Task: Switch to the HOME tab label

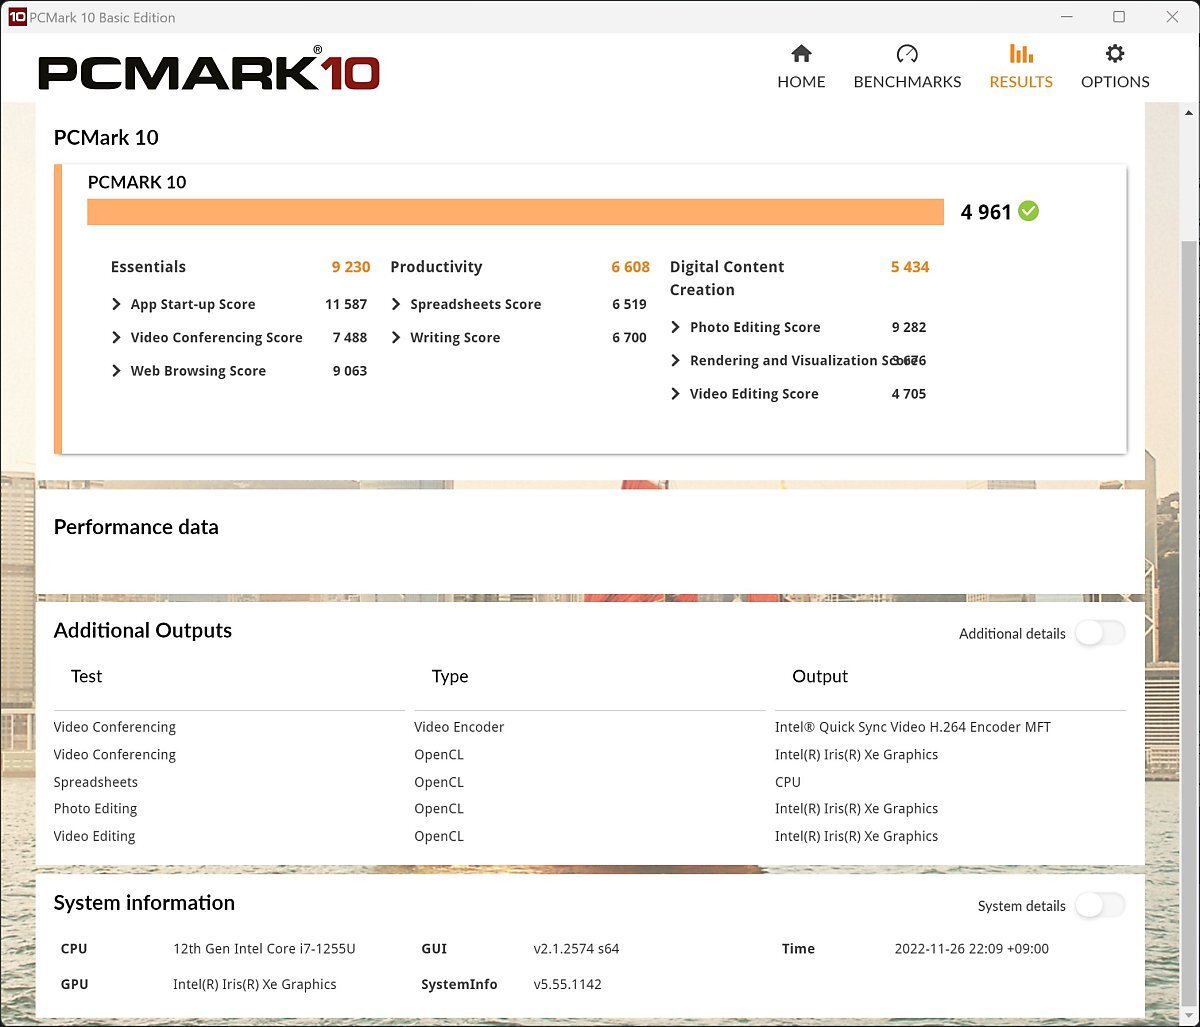Action: (801, 82)
